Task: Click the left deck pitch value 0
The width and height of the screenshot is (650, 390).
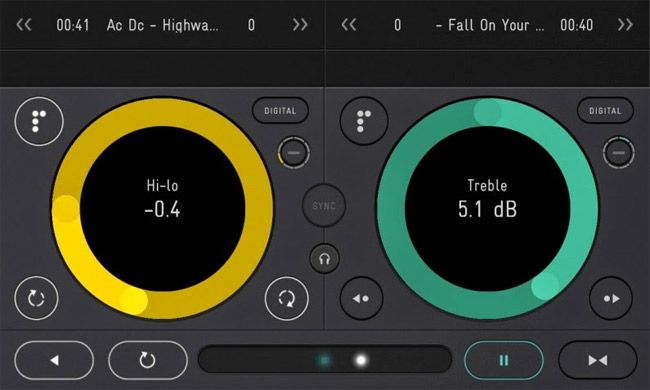Action: click(x=251, y=25)
